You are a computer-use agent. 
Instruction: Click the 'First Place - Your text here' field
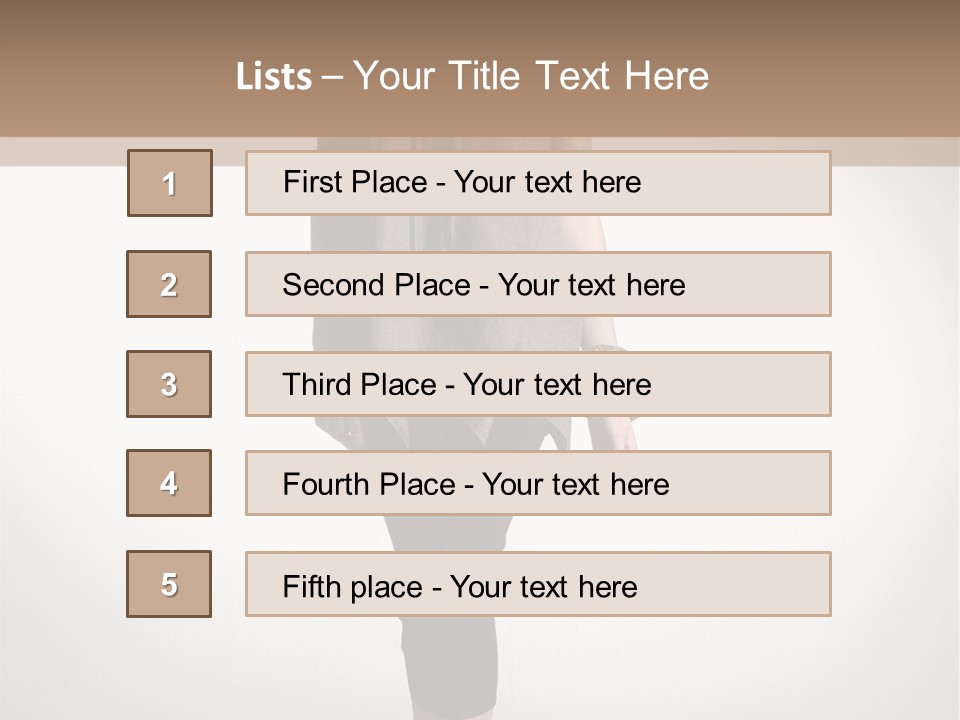(x=538, y=183)
